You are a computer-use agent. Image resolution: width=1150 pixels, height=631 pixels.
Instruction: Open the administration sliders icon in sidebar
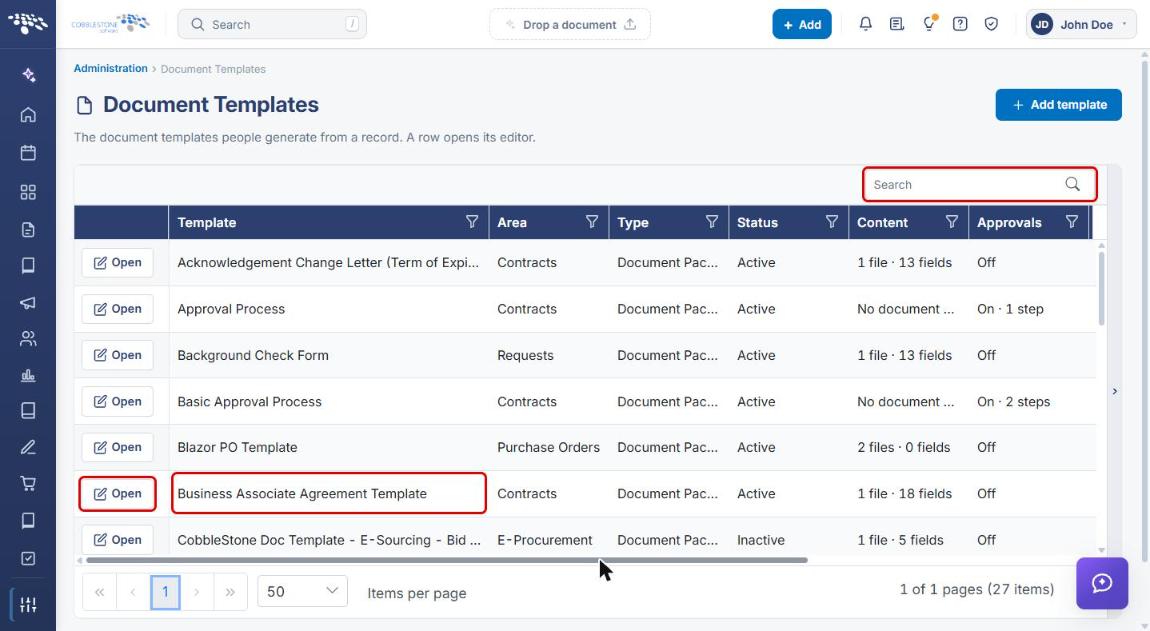tap(28, 605)
